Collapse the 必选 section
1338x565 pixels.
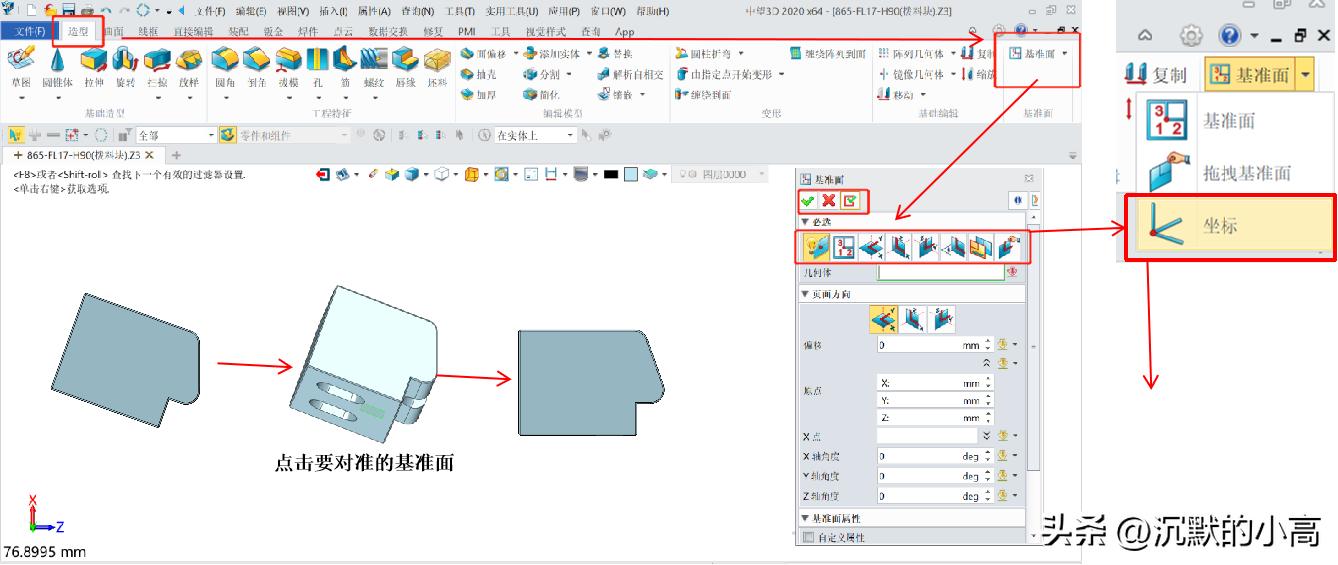(x=805, y=221)
